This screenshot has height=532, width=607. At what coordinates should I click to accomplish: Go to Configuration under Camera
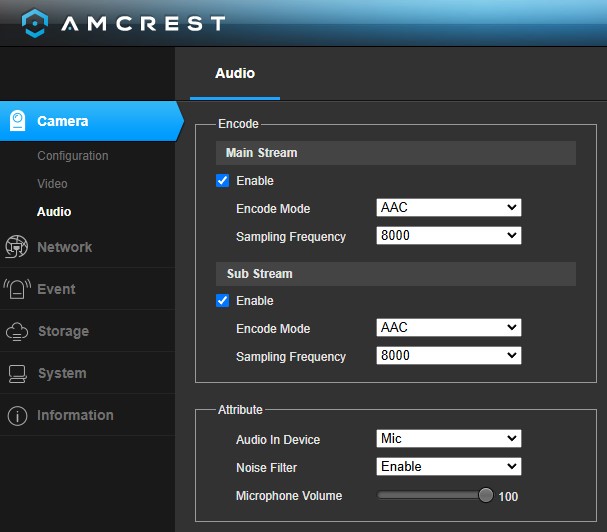tap(73, 156)
